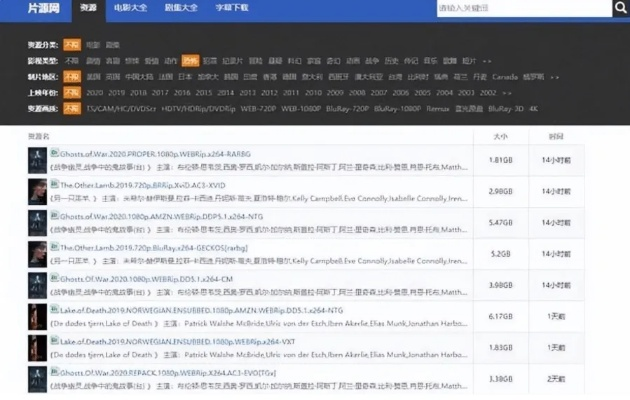630x400 pixels.
Task: Click poster thumbnail for Ghosts.of.War PROPER RARBG
Action: (37, 160)
